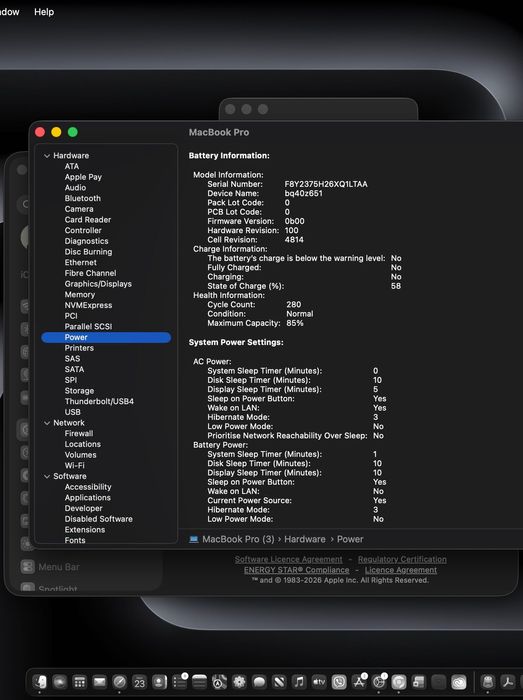Open Messages bubble icon in dock
The image size is (523, 700).
click(259, 682)
